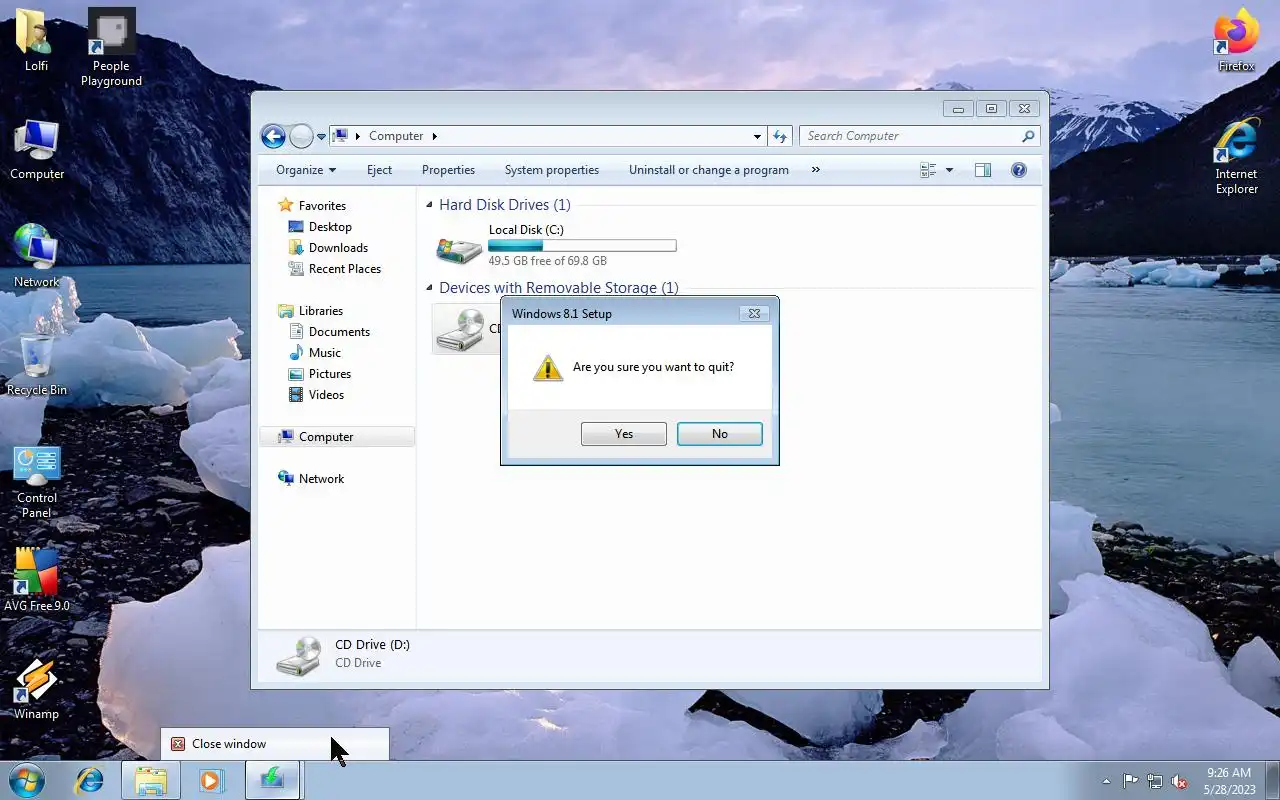The width and height of the screenshot is (1280, 800).
Task: Click Close window jump list entry
Action: (x=275, y=744)
